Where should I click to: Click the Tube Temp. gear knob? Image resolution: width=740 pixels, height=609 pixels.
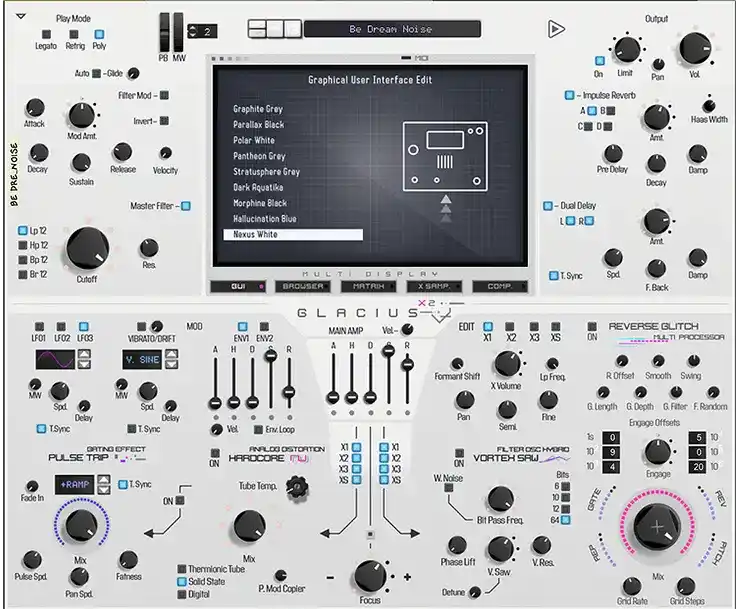(x=297, y=488)
